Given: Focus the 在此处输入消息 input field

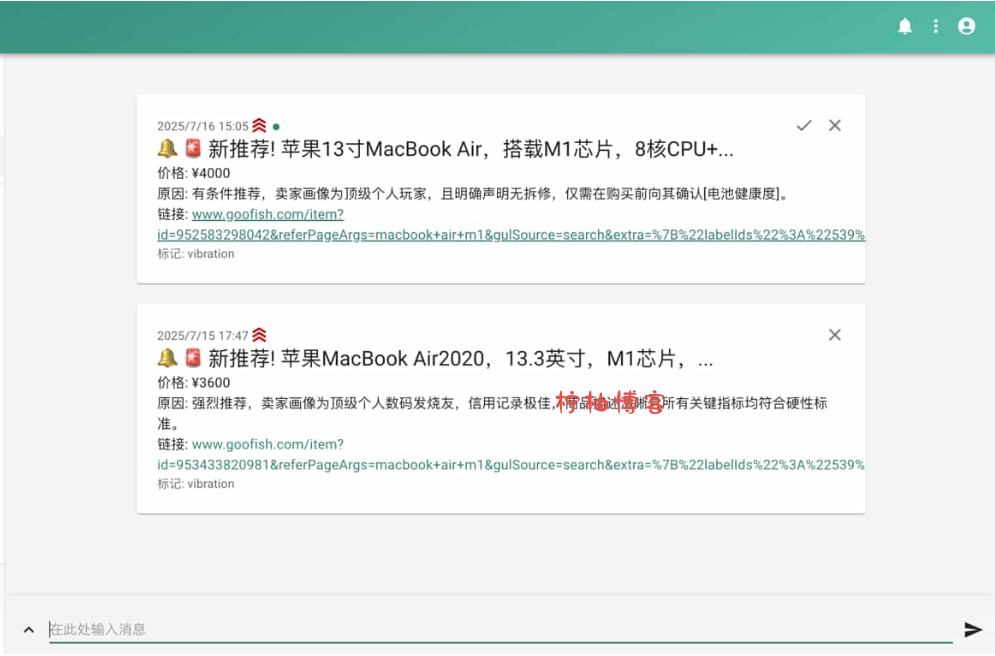Looking at the screenshot, I should [500, 629].
